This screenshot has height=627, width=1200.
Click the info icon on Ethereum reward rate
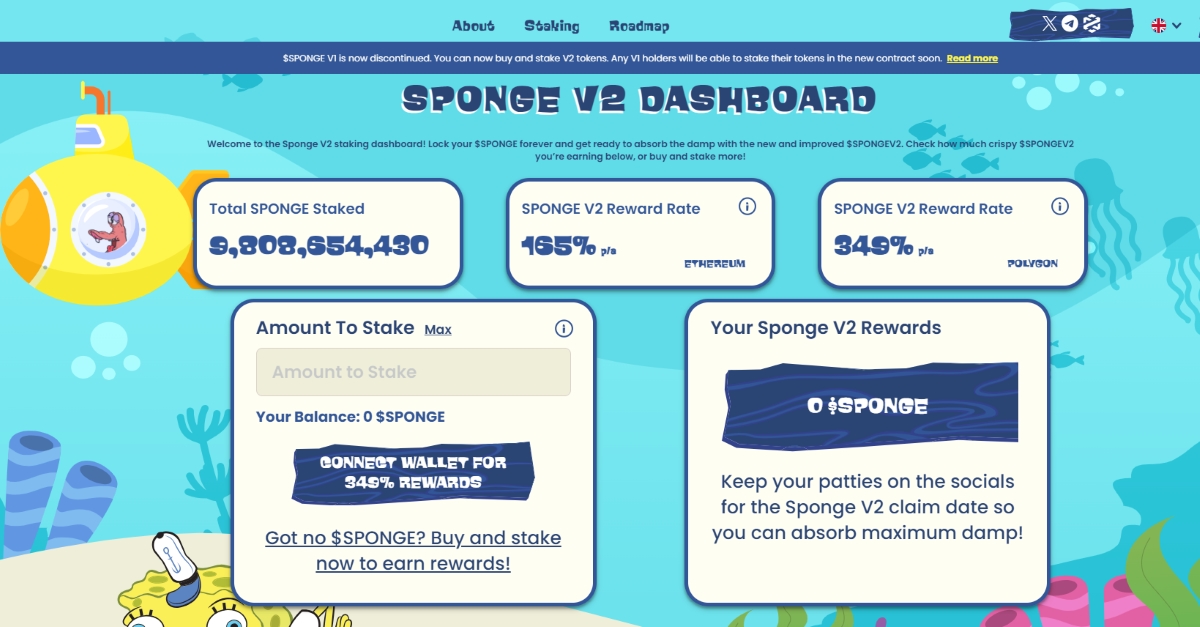coord(747,207)
